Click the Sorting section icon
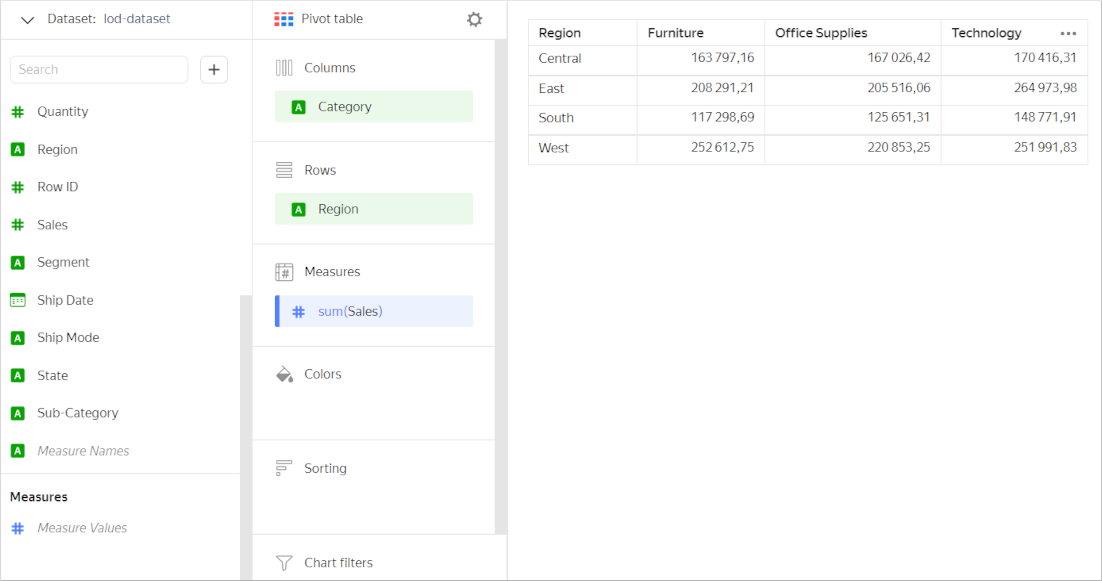This screenshot has height=581, width=1102. (284, 468)
